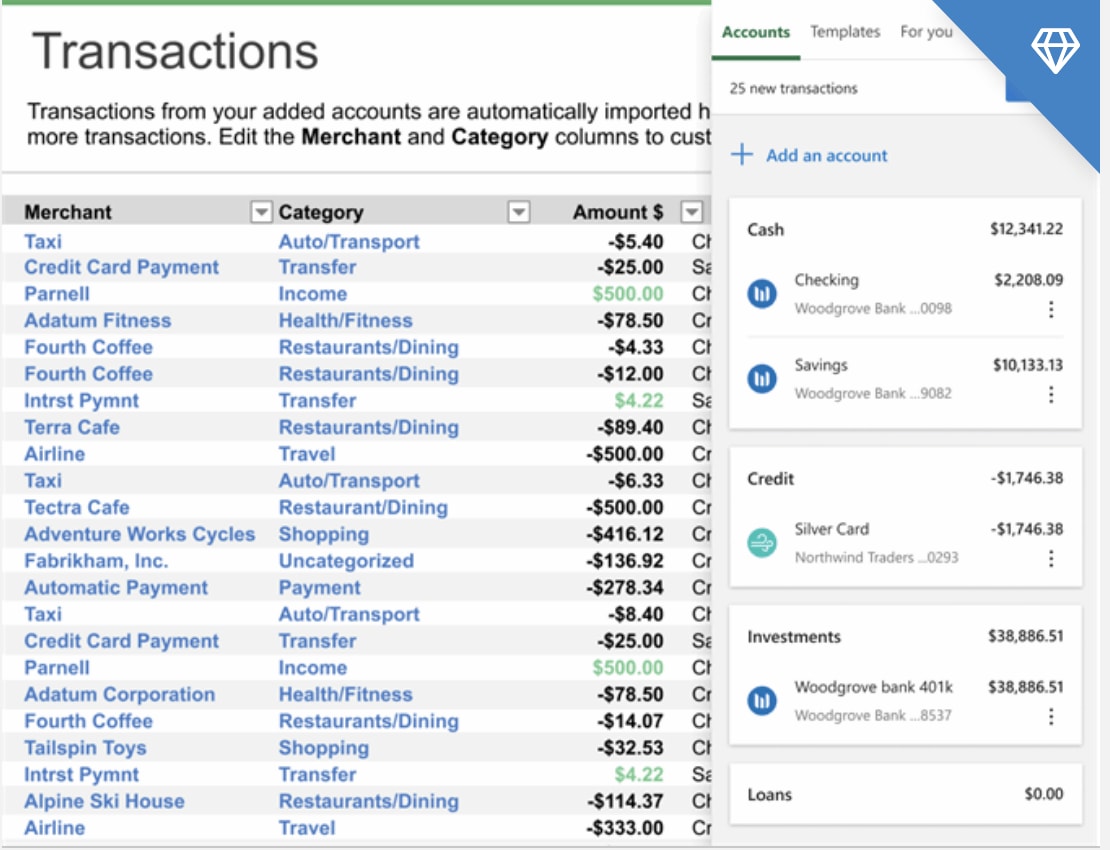This screenshot has height=850, width=1110.
Task: Click the 25 new transactions notification
Action: [790, 89]
